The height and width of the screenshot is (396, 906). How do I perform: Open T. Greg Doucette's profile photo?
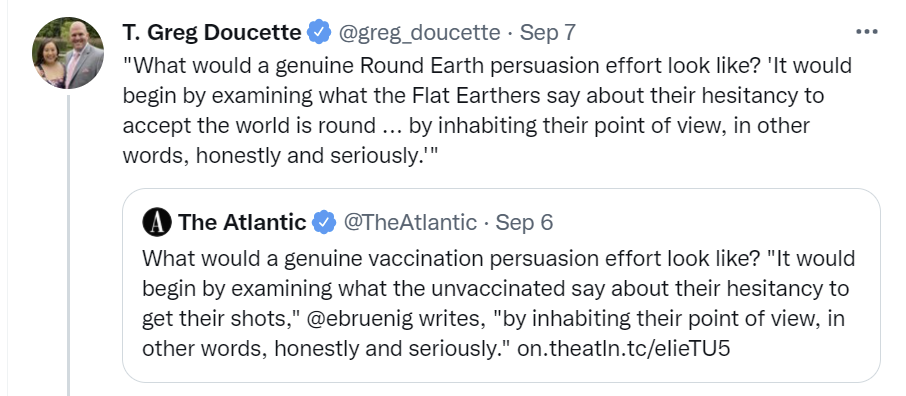(x=68, y=53)
